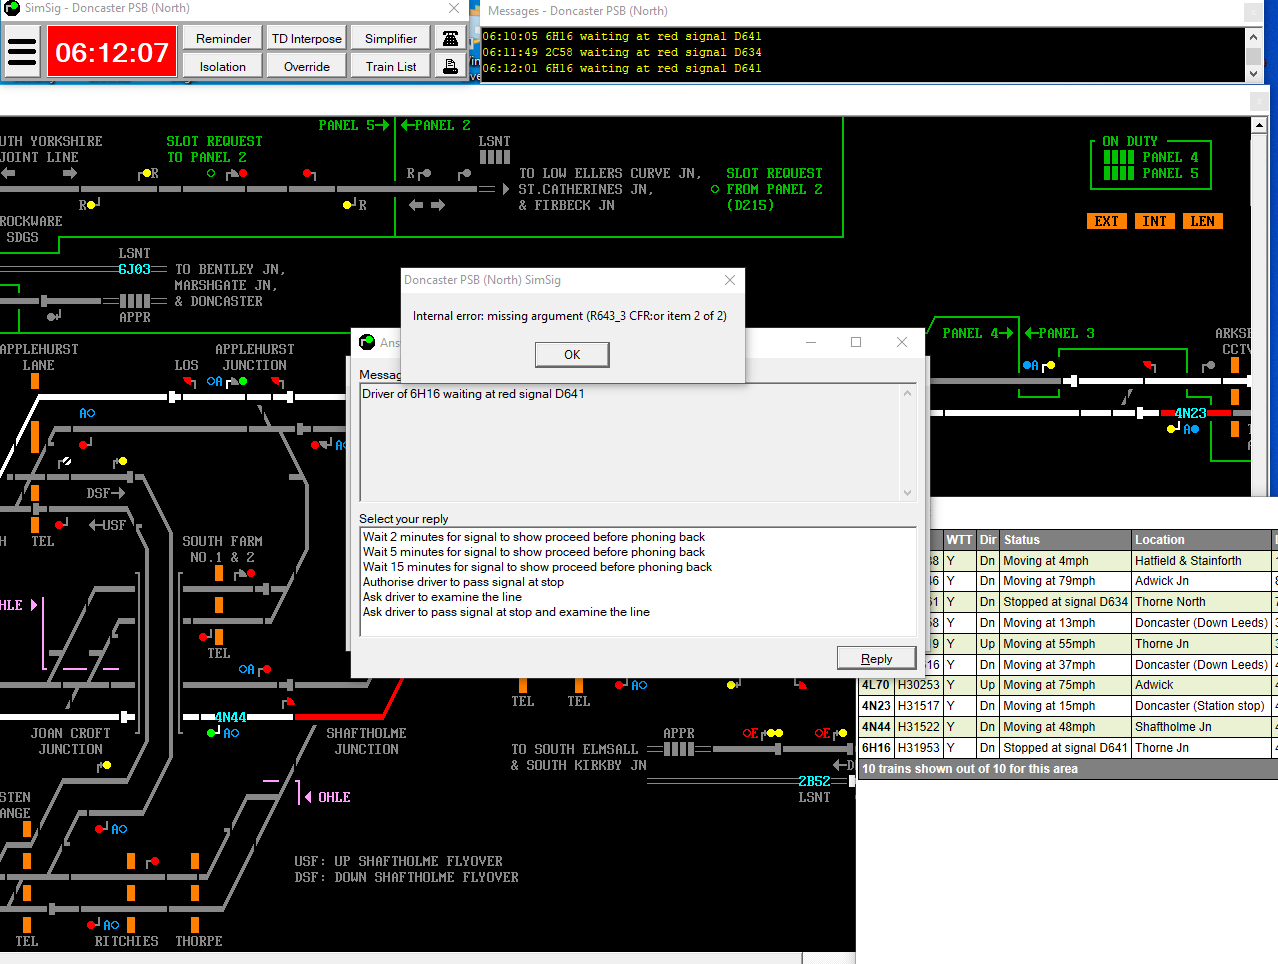This screenshot has width=1278, height=964.
Task: Select reply 'Wait 5 minutes for signal'
Action: [534, 552]
